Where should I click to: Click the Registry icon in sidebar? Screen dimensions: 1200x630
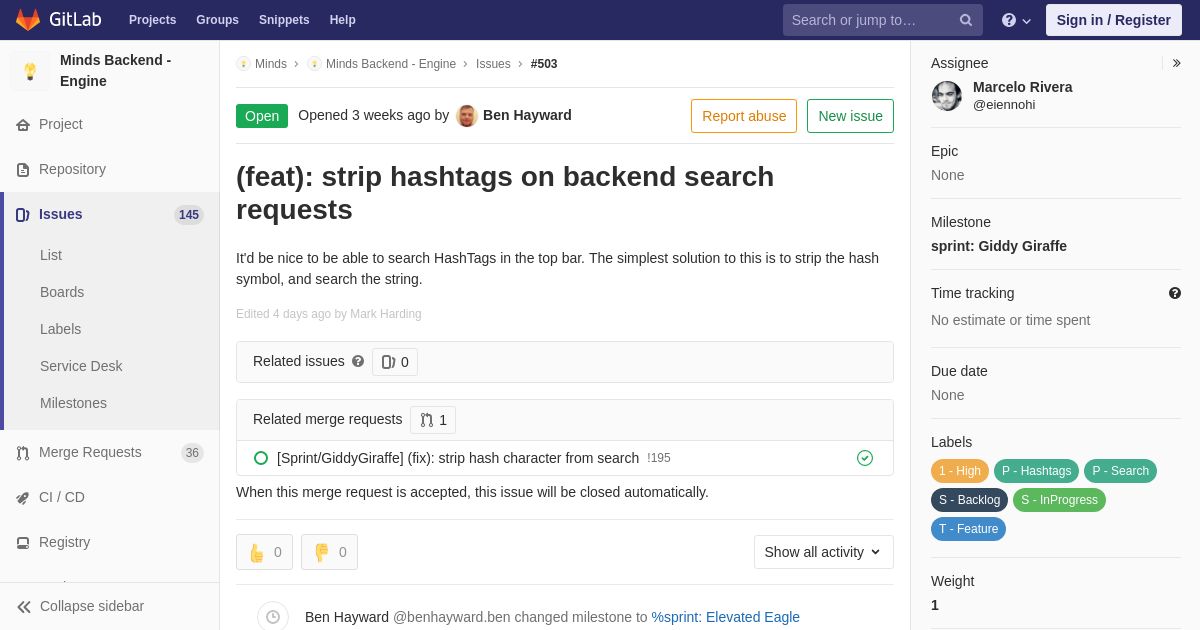23,543
